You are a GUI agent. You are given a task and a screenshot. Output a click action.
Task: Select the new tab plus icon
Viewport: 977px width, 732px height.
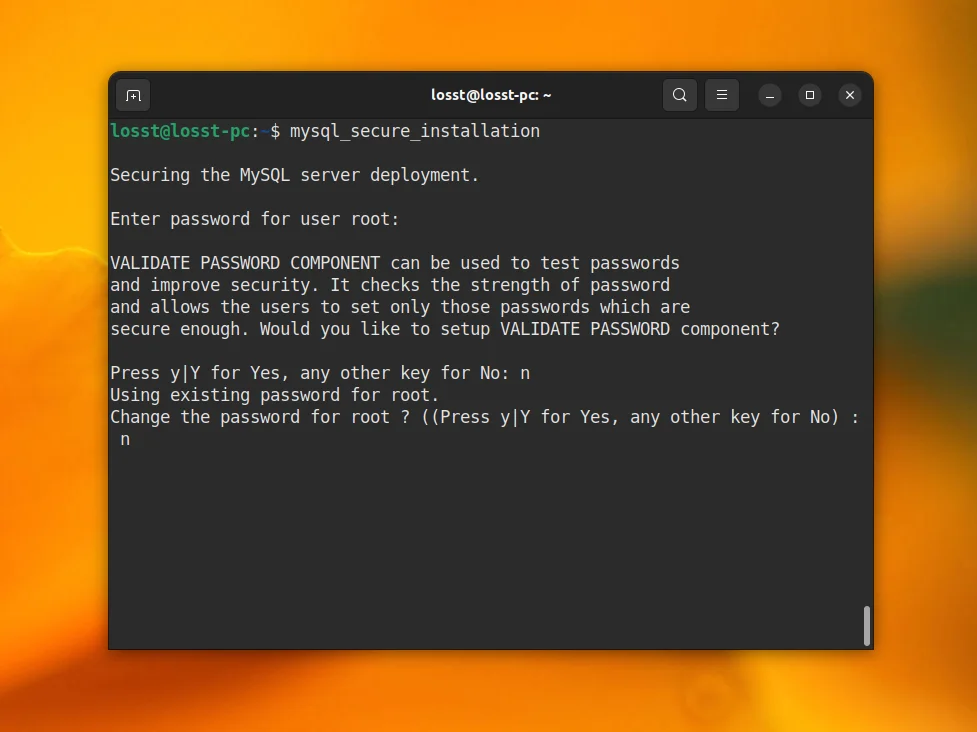tap(133, 95)
